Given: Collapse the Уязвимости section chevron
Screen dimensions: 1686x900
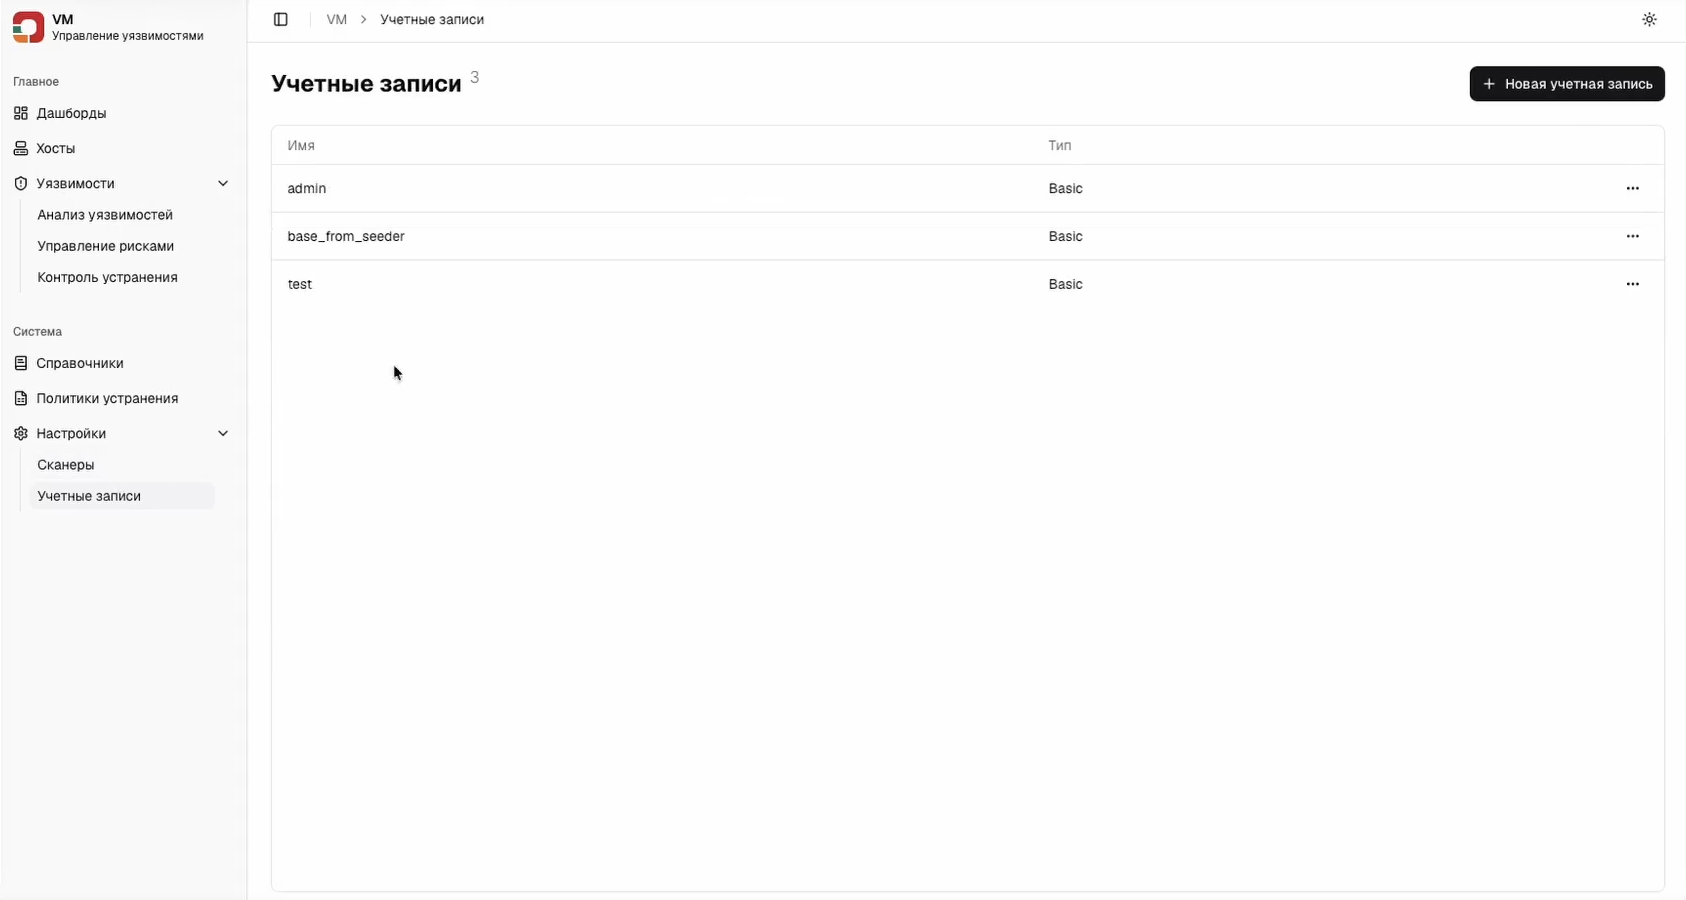Looking at the screenshot, I should pos(223,184).
